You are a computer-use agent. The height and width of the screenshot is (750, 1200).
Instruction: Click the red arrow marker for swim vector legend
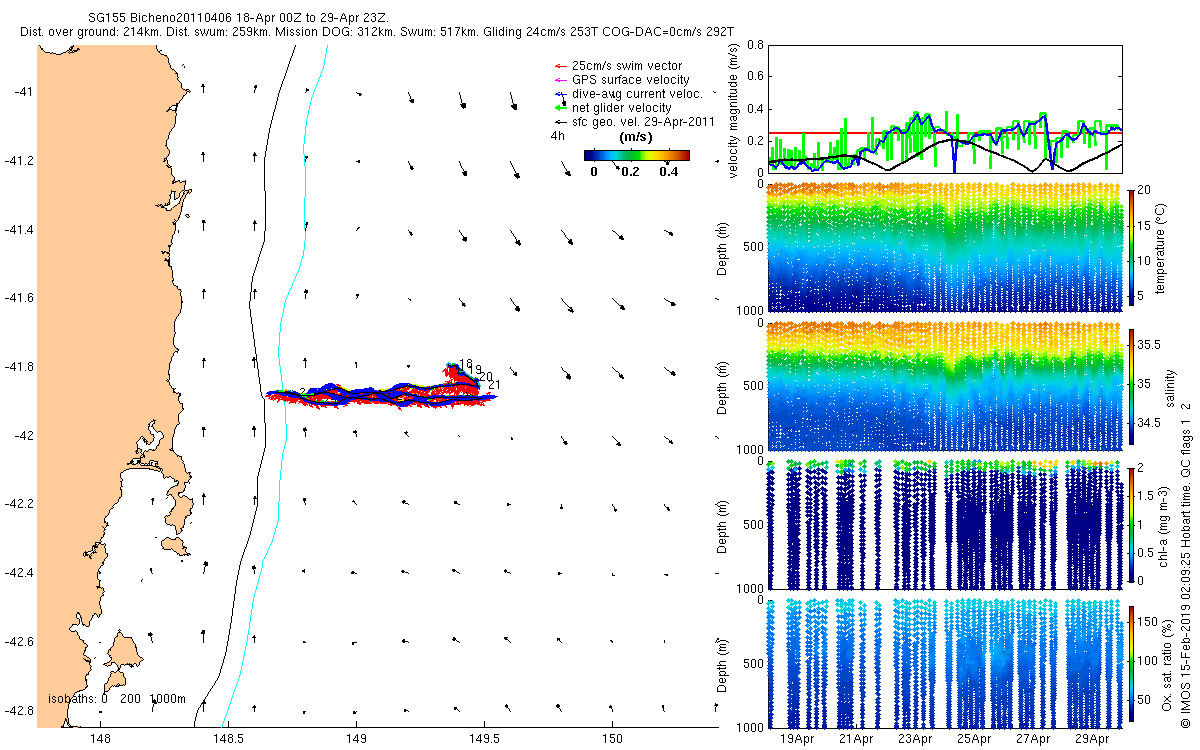[x=559, y=66]
